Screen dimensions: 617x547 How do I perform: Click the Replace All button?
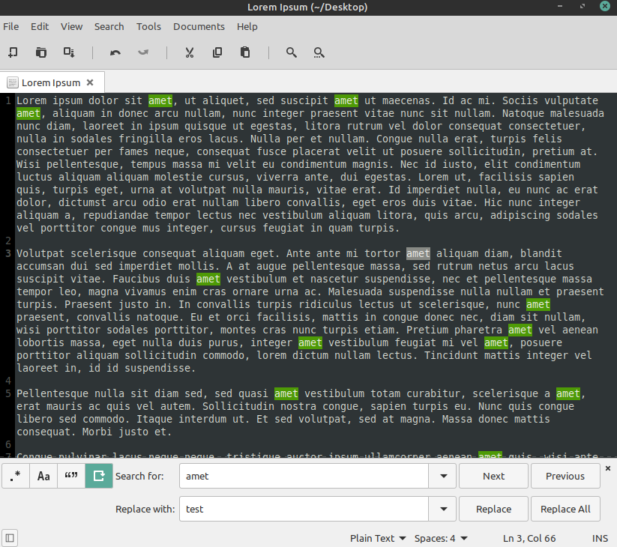(x=565, y=509)
